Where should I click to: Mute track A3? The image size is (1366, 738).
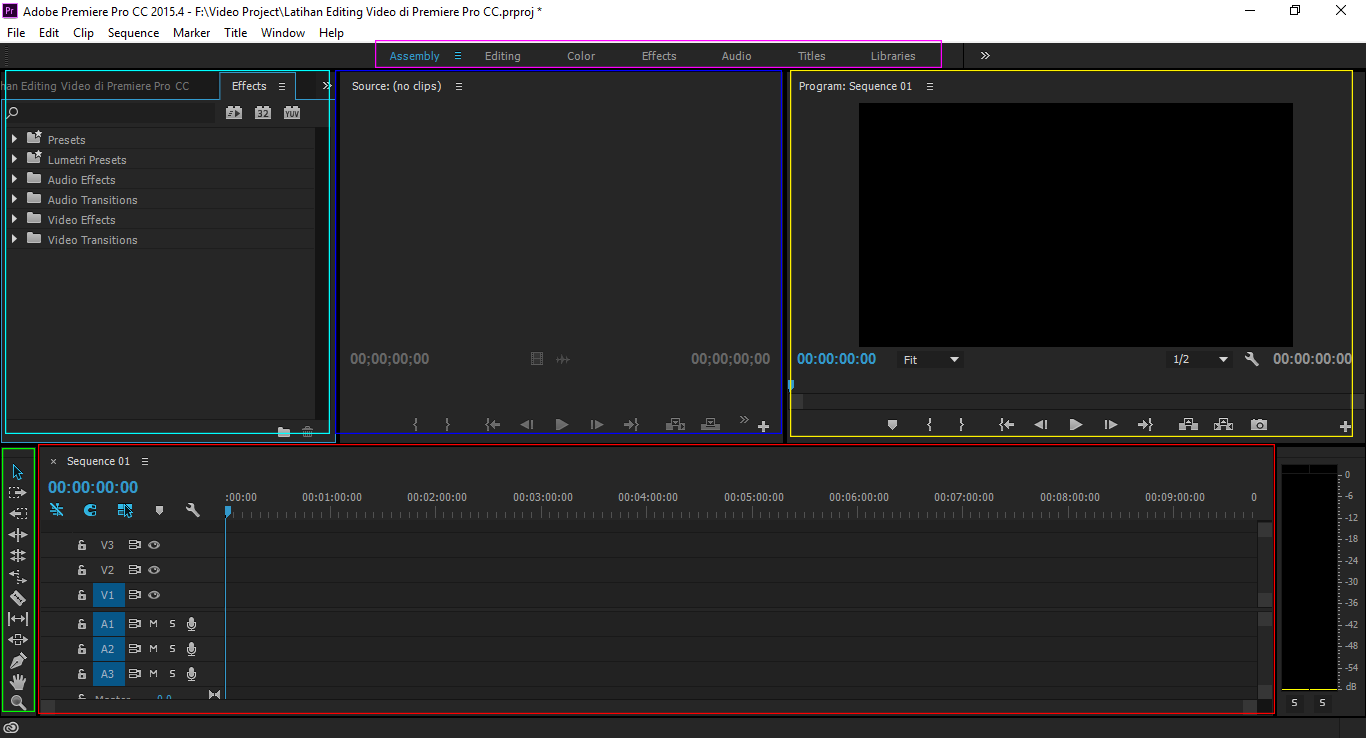pos(153,673)
